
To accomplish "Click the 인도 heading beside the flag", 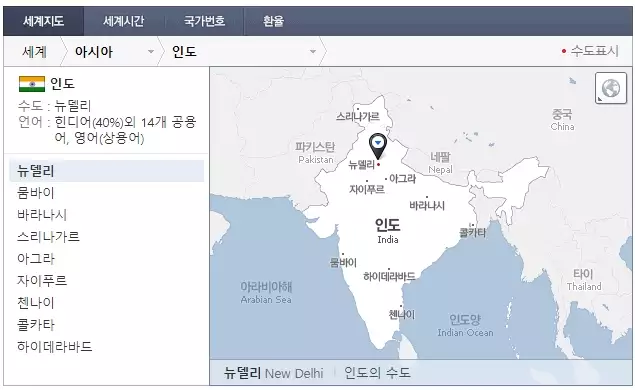I will click(x=62, y=84).
